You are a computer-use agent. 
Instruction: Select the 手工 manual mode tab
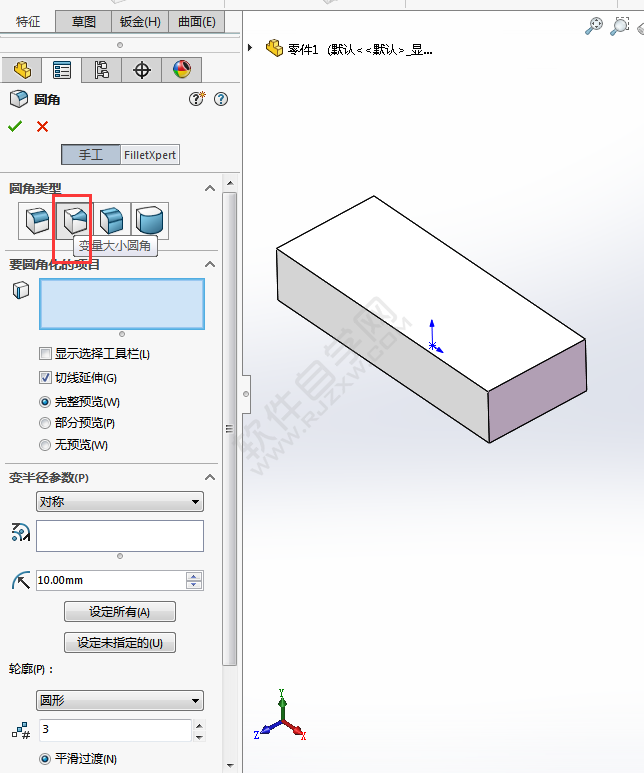(x=91, y=155)
